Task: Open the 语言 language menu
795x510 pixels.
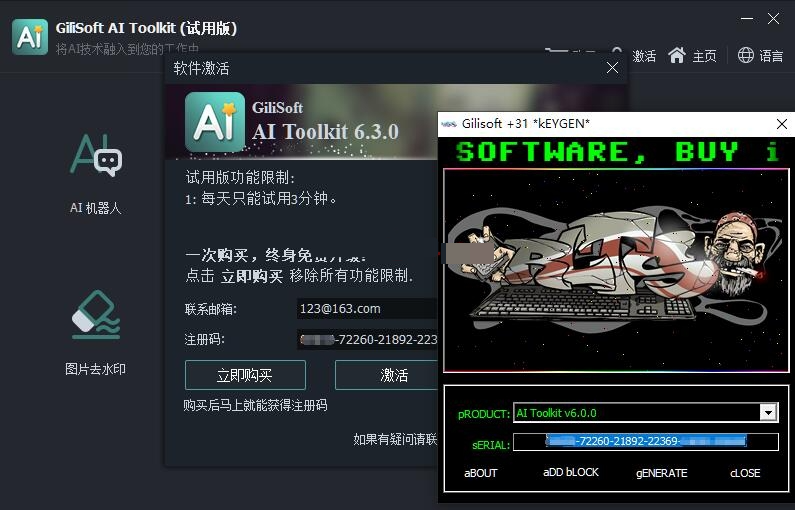Action: coord(771,56)
